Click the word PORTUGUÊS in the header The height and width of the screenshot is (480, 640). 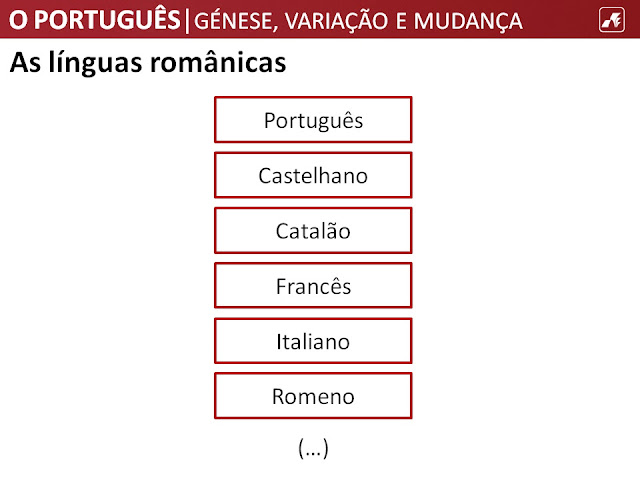(x=108, y=20)
